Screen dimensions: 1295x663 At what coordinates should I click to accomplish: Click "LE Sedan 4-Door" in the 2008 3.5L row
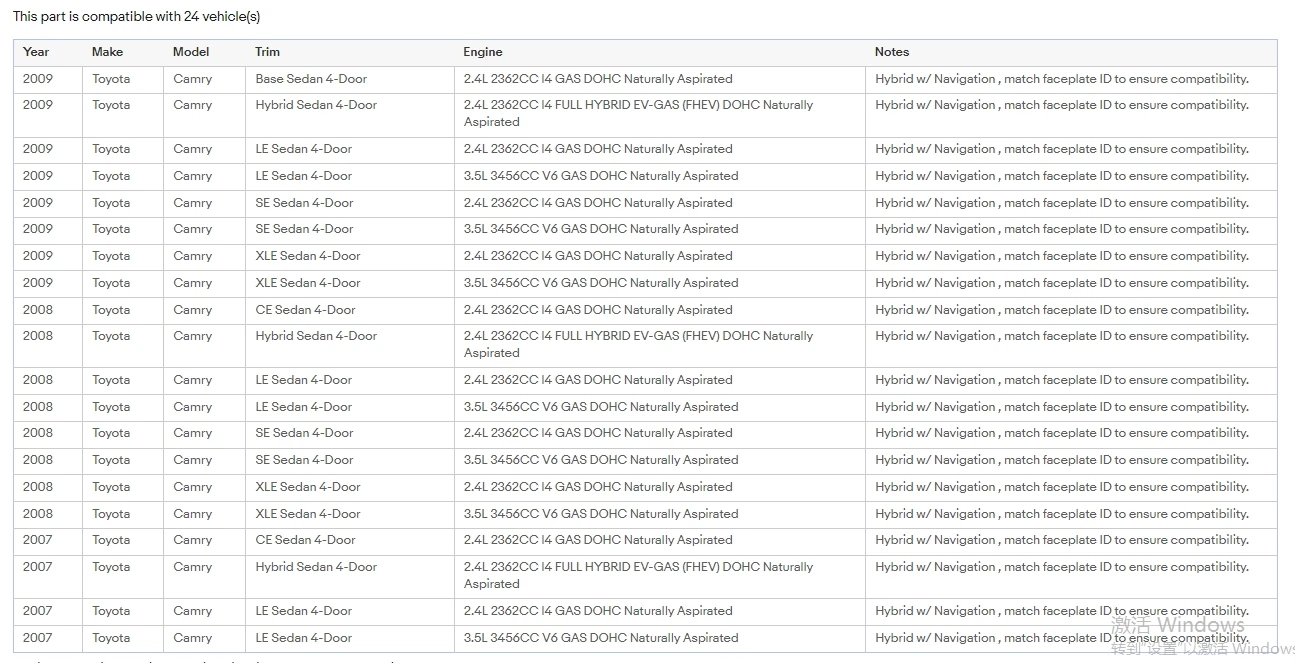304,407
